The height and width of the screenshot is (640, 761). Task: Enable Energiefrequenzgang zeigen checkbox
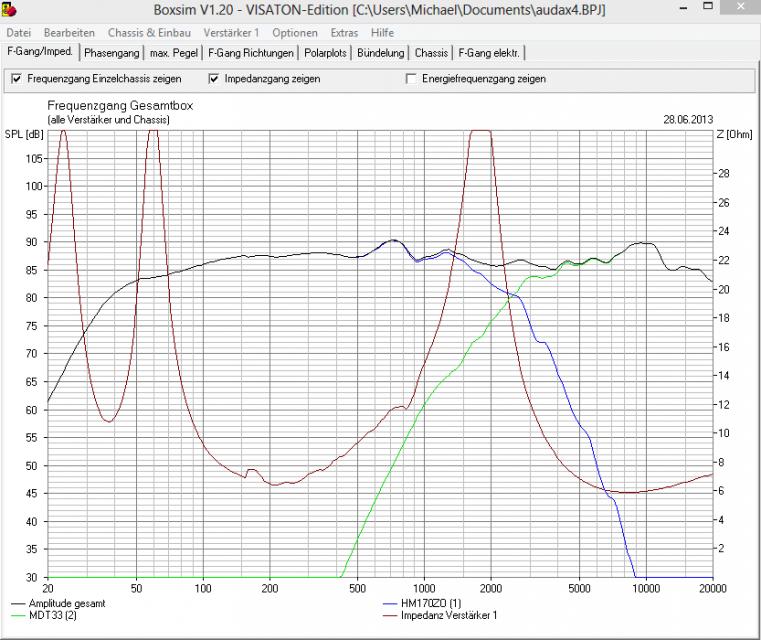[410, 79]
